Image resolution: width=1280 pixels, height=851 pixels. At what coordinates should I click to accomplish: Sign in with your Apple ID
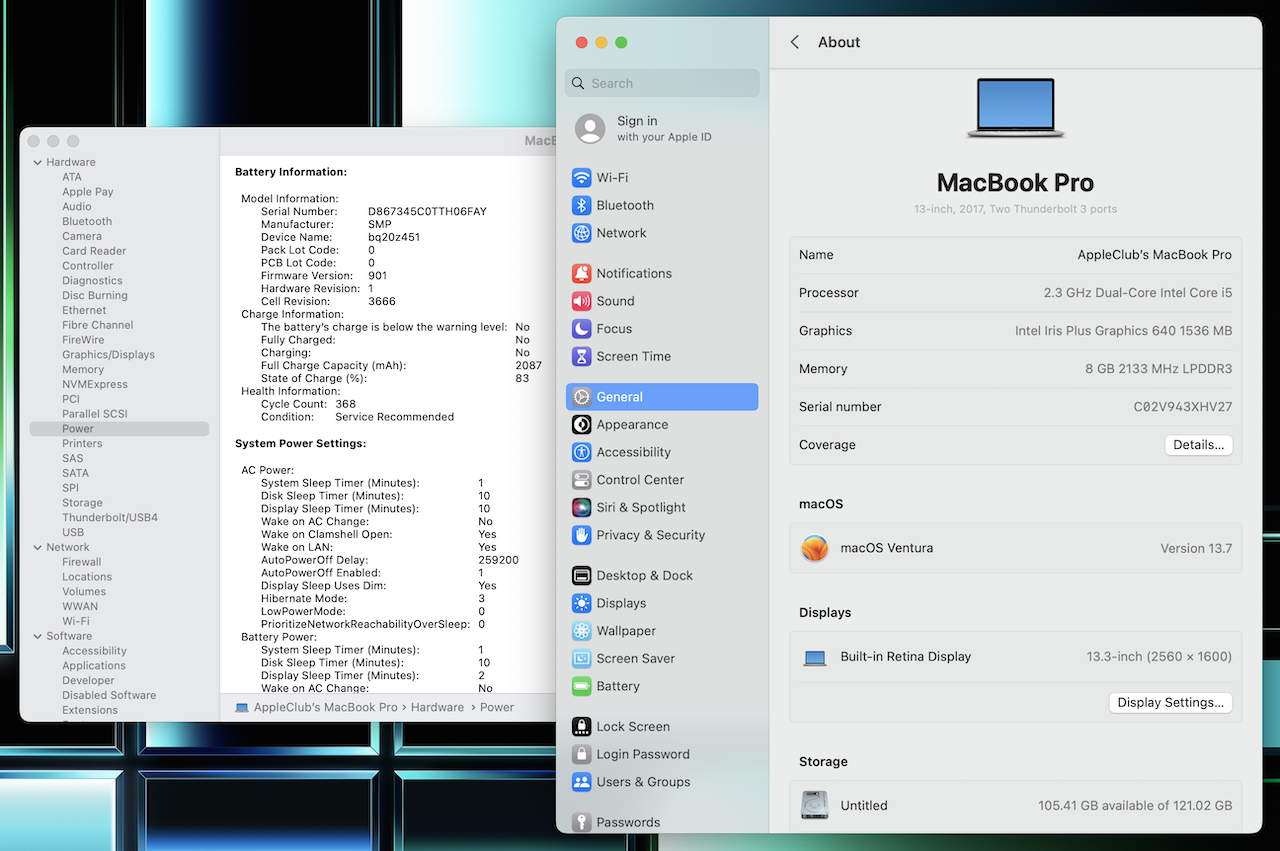point(664,129)
